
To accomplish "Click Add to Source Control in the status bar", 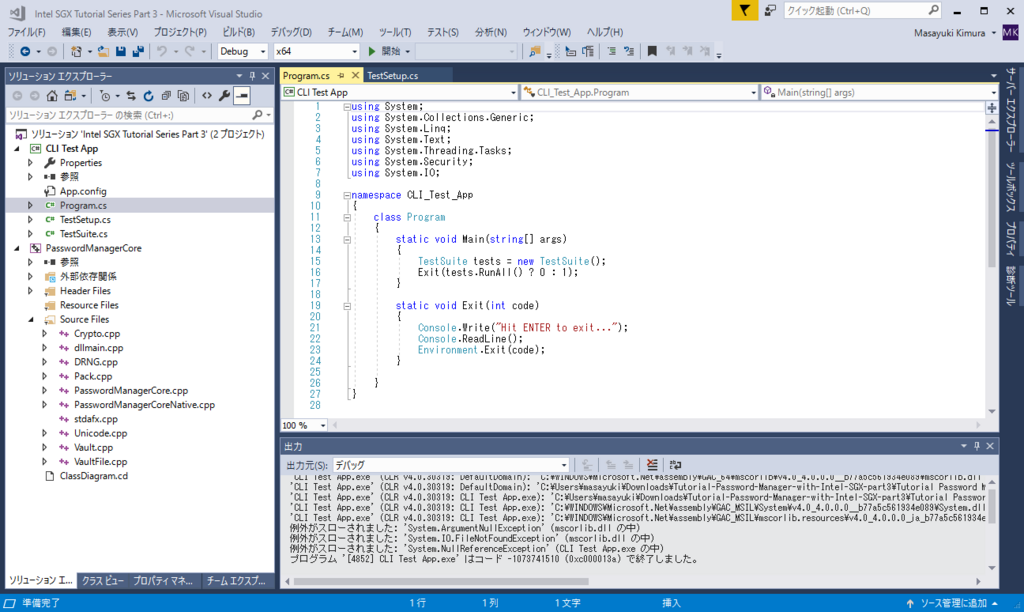I will coord(952,603).
